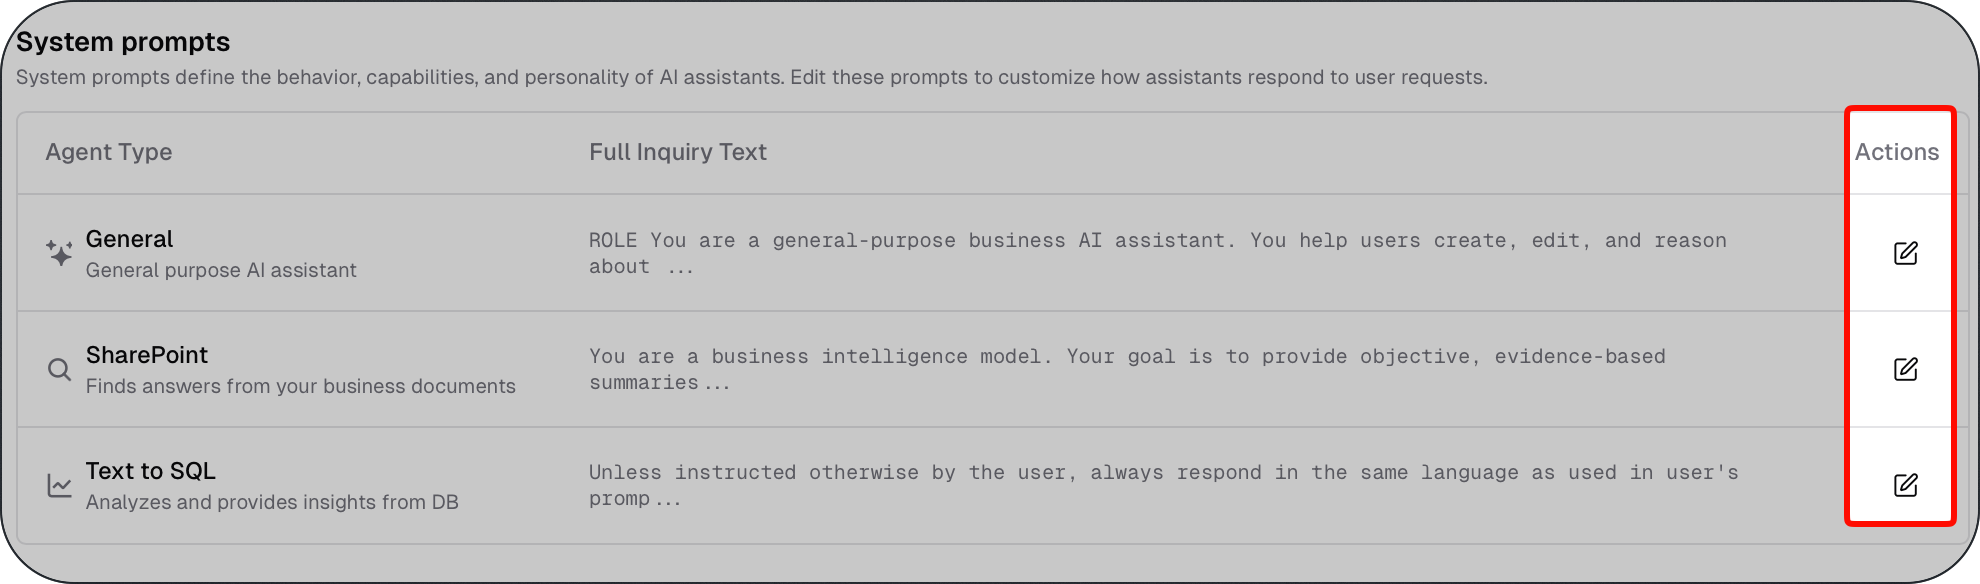The width and height of the screenshot is (1980, 584).
Task: Click Finds answers from business documents description
Action: pos(301,386)
